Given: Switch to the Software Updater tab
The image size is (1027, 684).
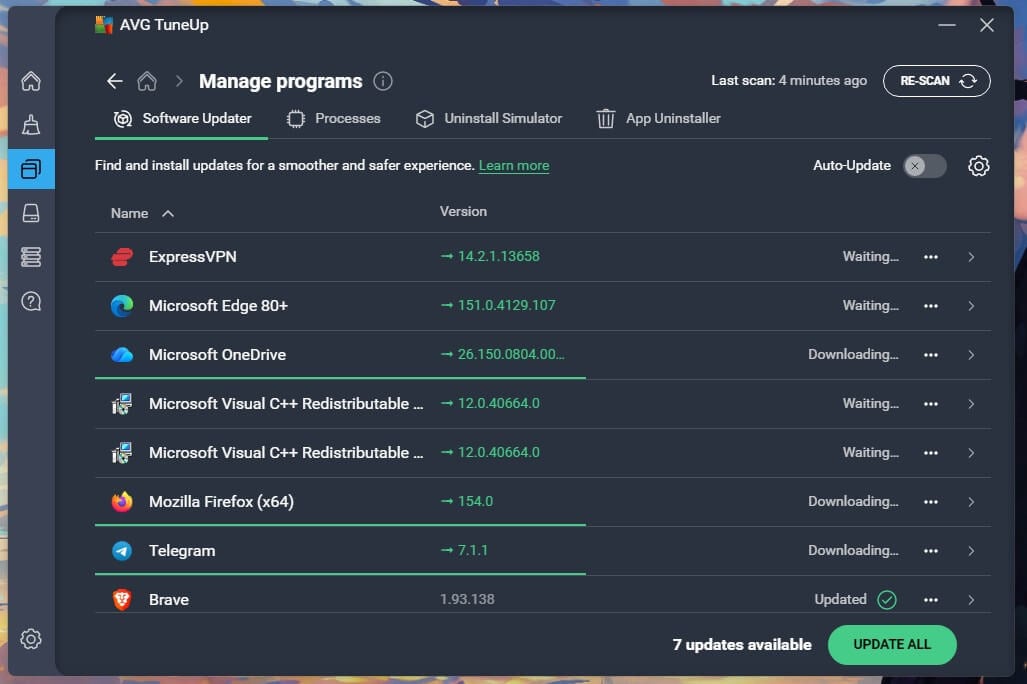Looking at the screenshot, I should pyautogui.click(x=182, y=119).
